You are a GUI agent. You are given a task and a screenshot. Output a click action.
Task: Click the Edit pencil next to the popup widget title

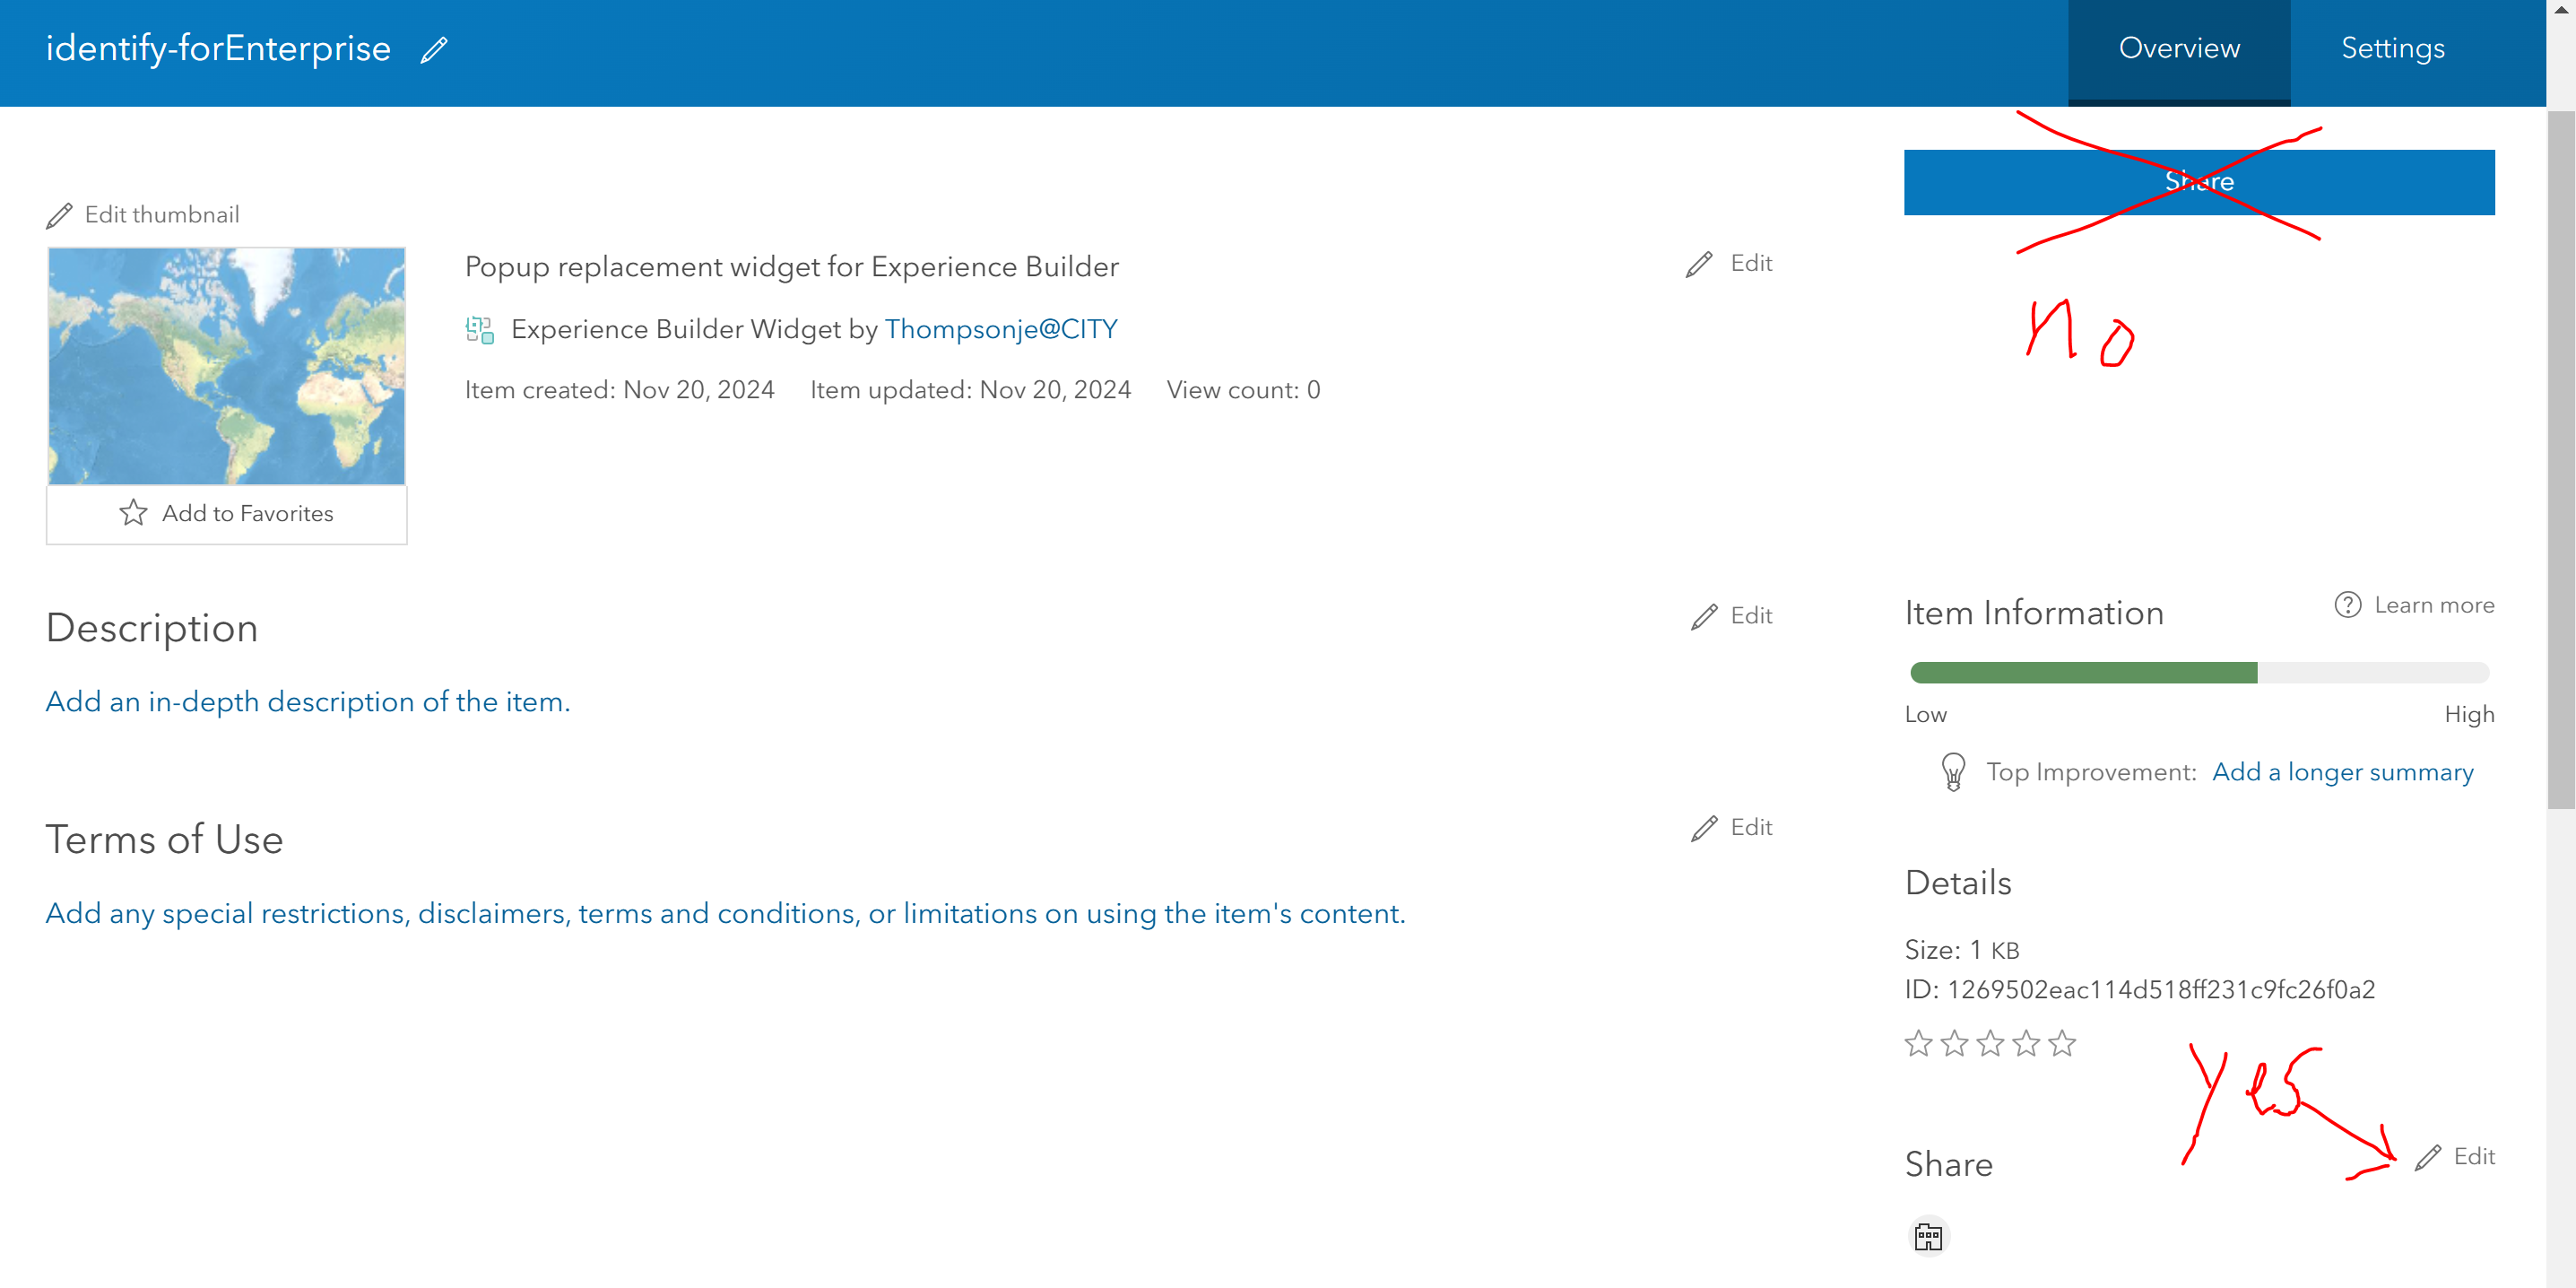(1697, 263)
